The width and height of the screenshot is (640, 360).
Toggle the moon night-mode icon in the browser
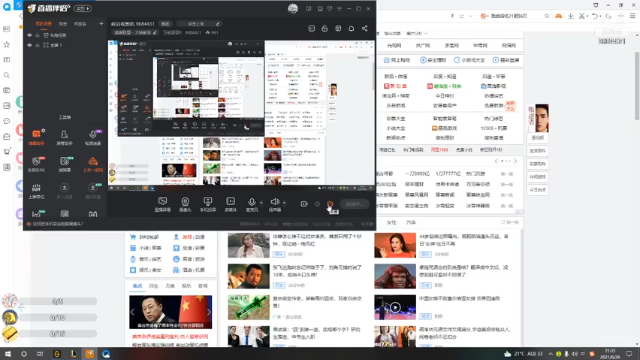[608, 16]
